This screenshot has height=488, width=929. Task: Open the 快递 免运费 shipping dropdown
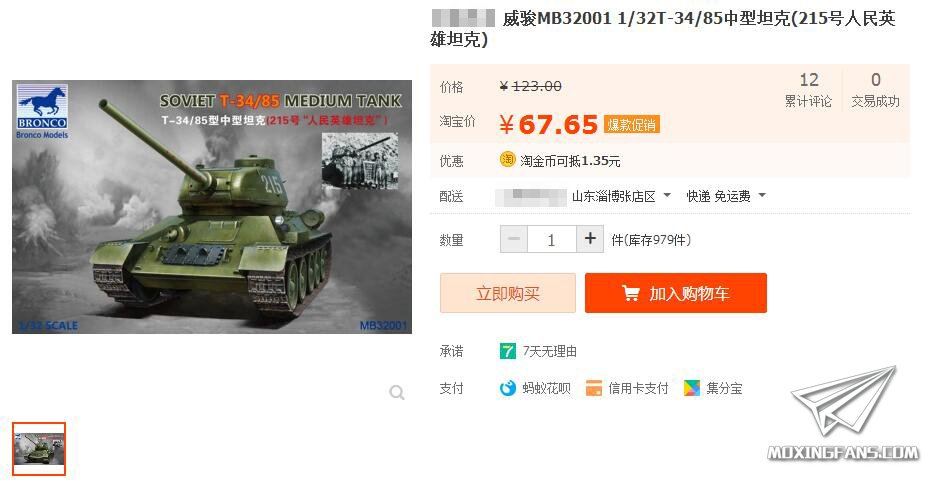pyautogui.click(x=726, y=196)
